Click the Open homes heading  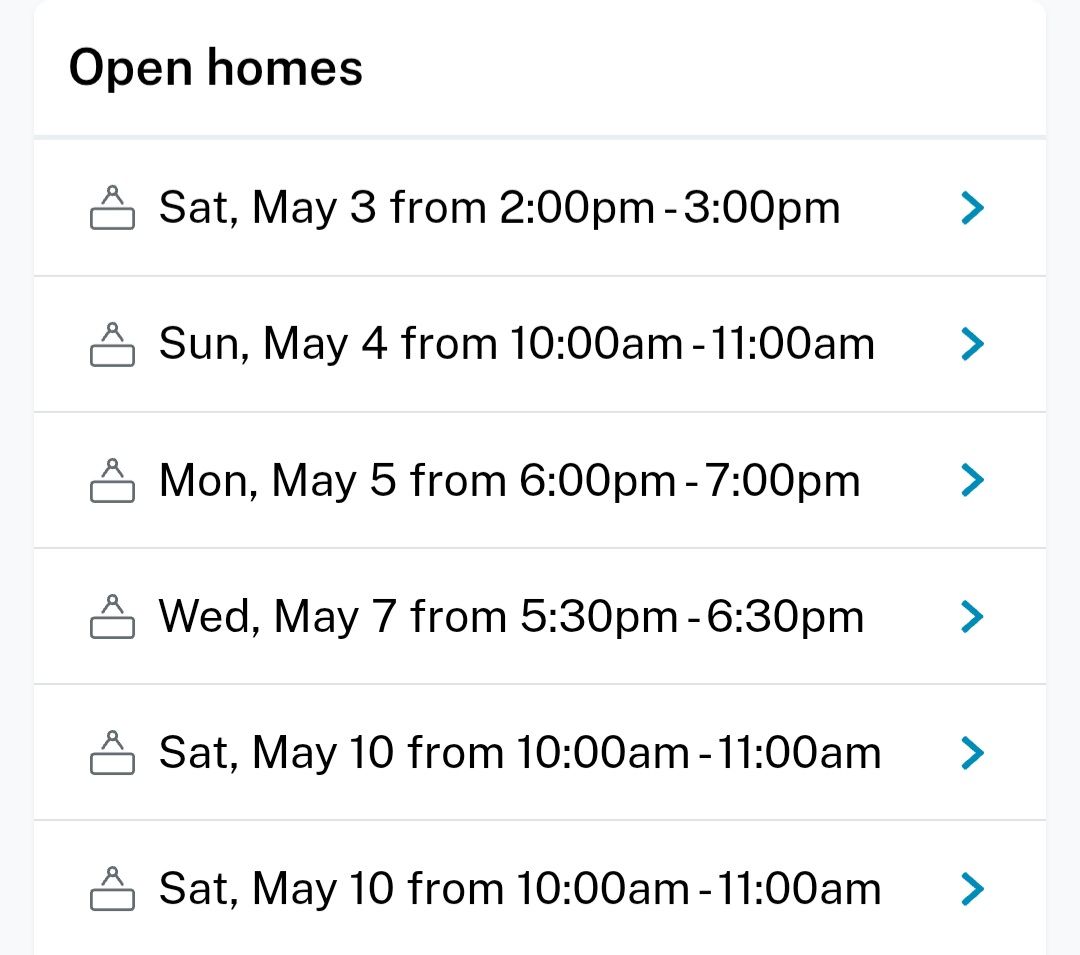point(215,68)
